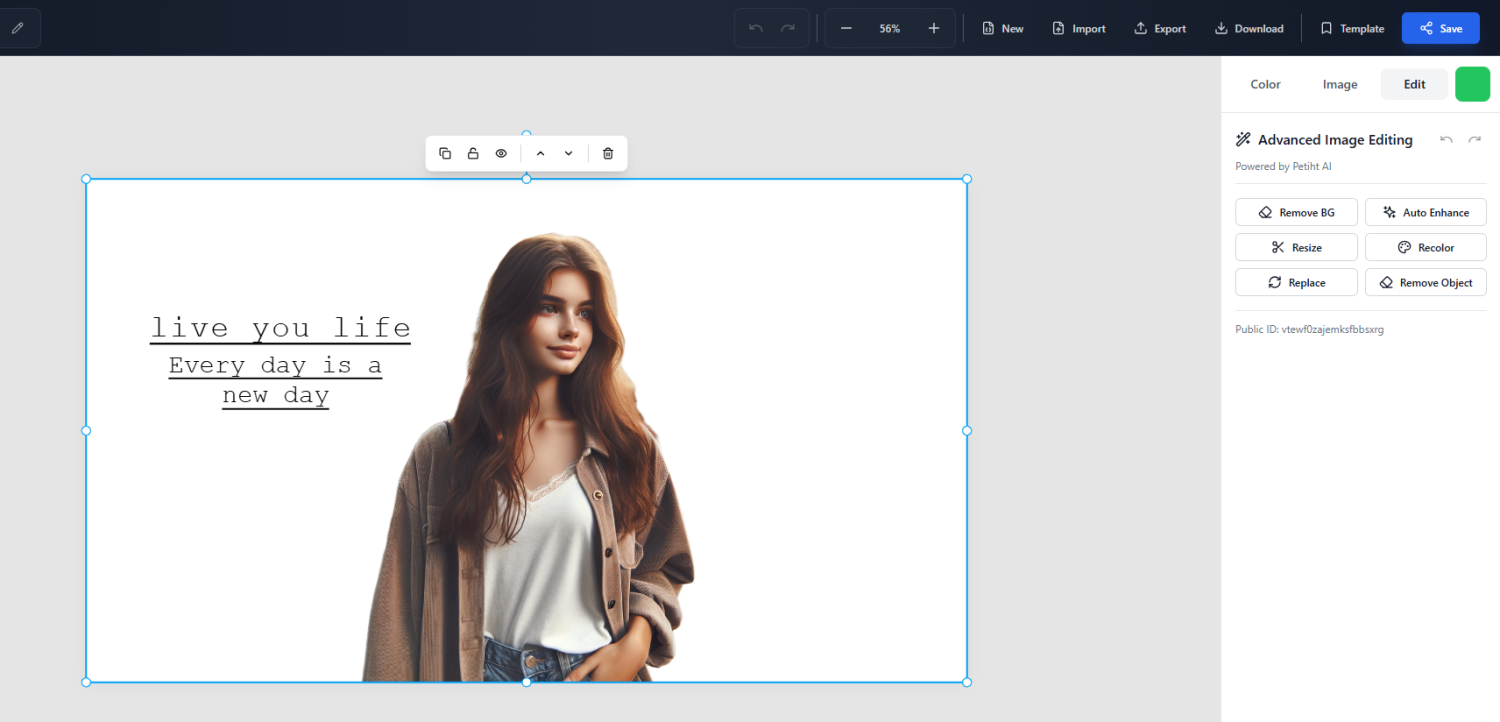1500x722 pixels.
Task: Apply Auto Enhance to the image
Action: [x=1425, y=212]
